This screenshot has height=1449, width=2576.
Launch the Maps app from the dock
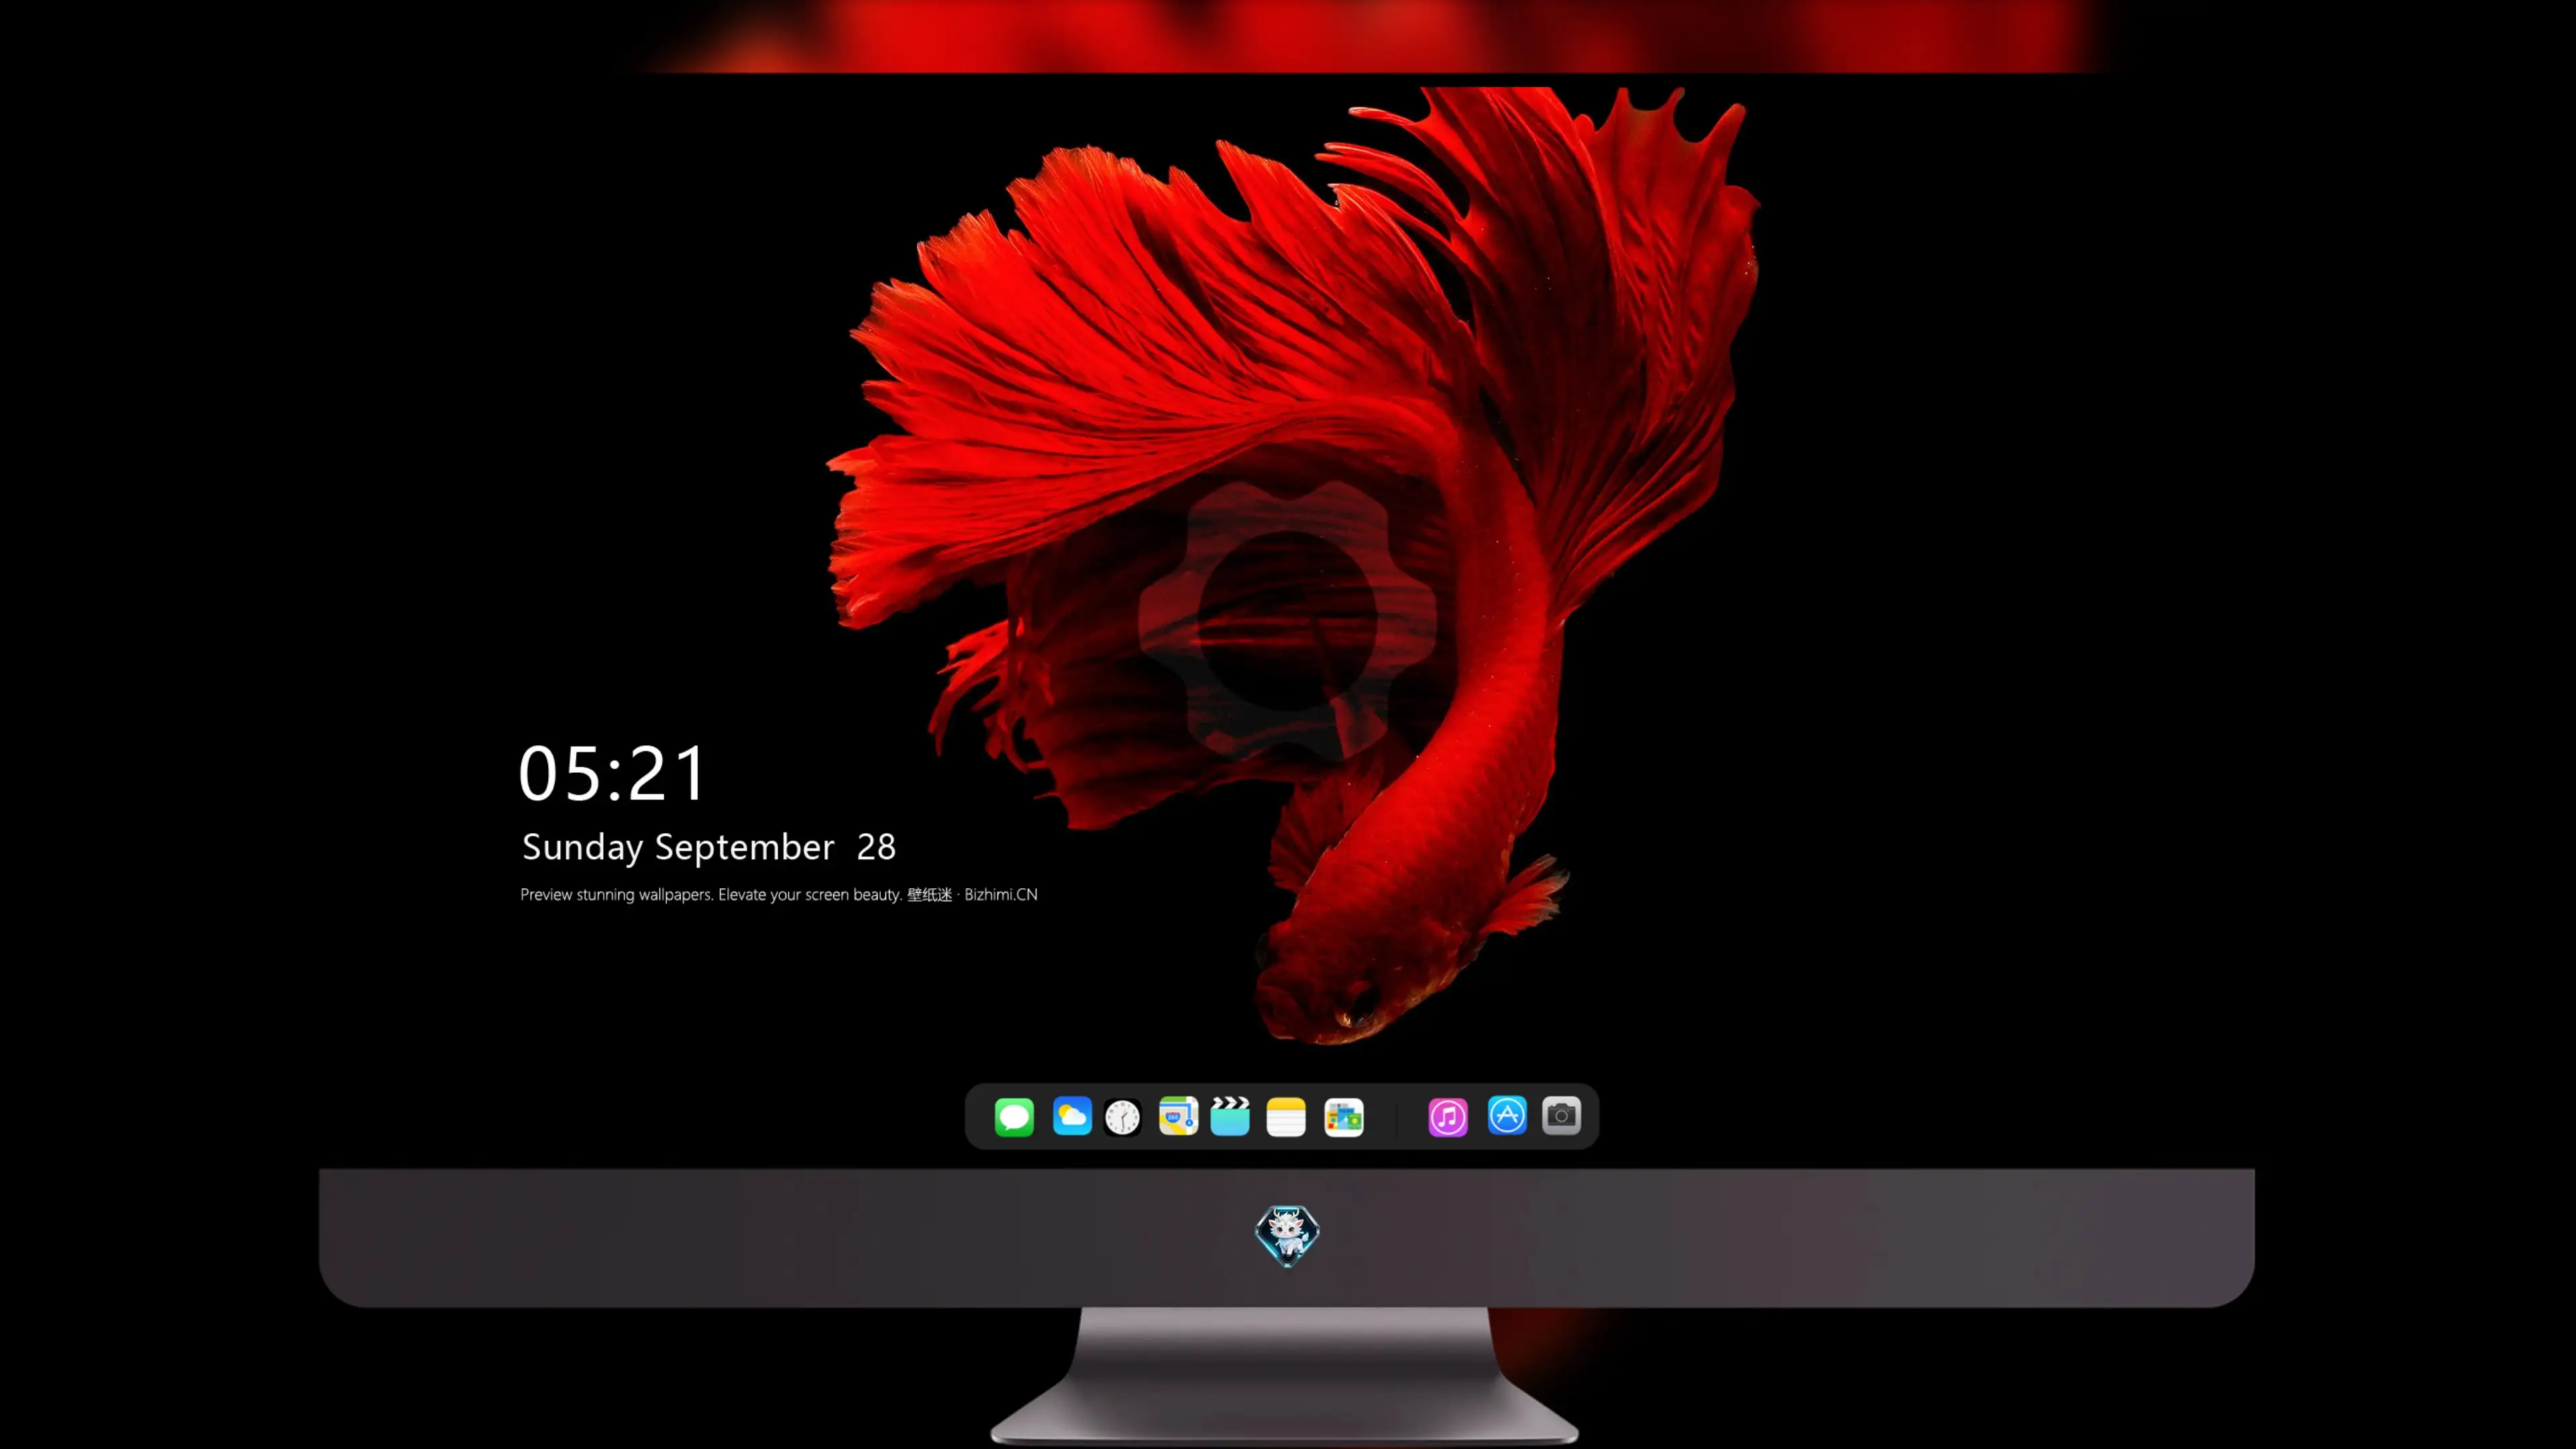click(x=1178, y=1116)
